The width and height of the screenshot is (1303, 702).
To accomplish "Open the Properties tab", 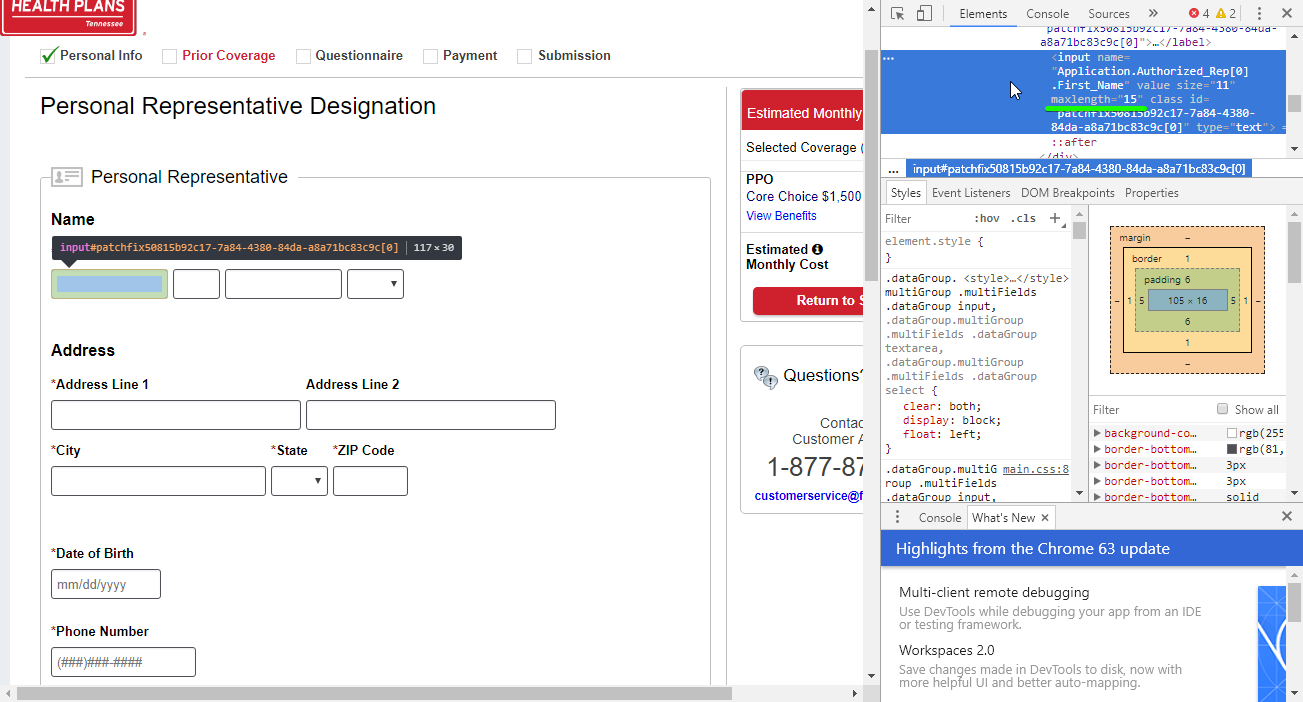I will pyautogui.click(x=1152, y=193).
